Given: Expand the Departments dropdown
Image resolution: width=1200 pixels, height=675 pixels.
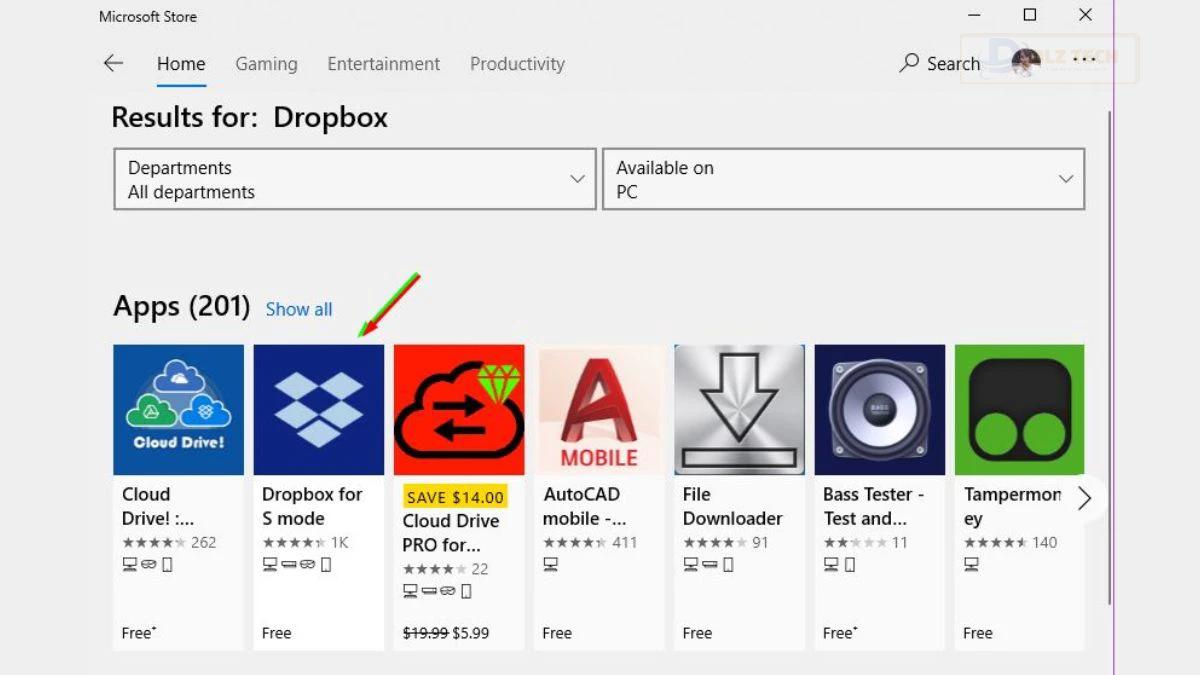Looking at the screenshot, I should tap(355, 179).
